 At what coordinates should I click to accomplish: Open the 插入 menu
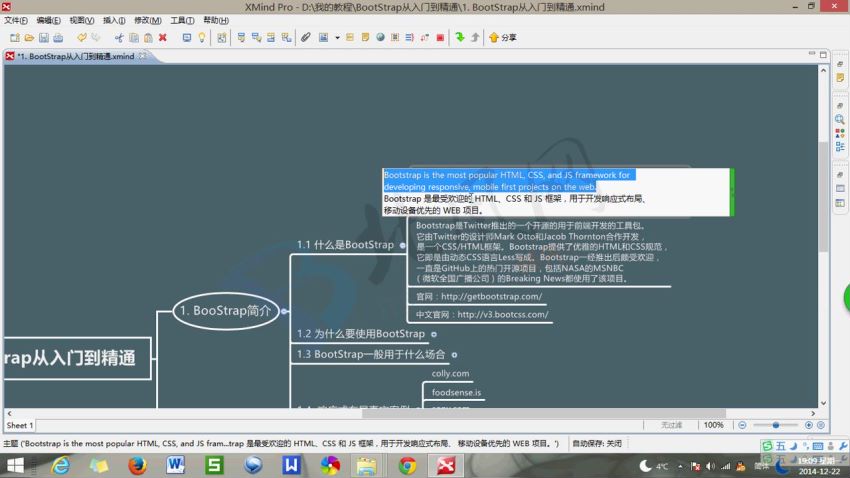coord(114,20)
